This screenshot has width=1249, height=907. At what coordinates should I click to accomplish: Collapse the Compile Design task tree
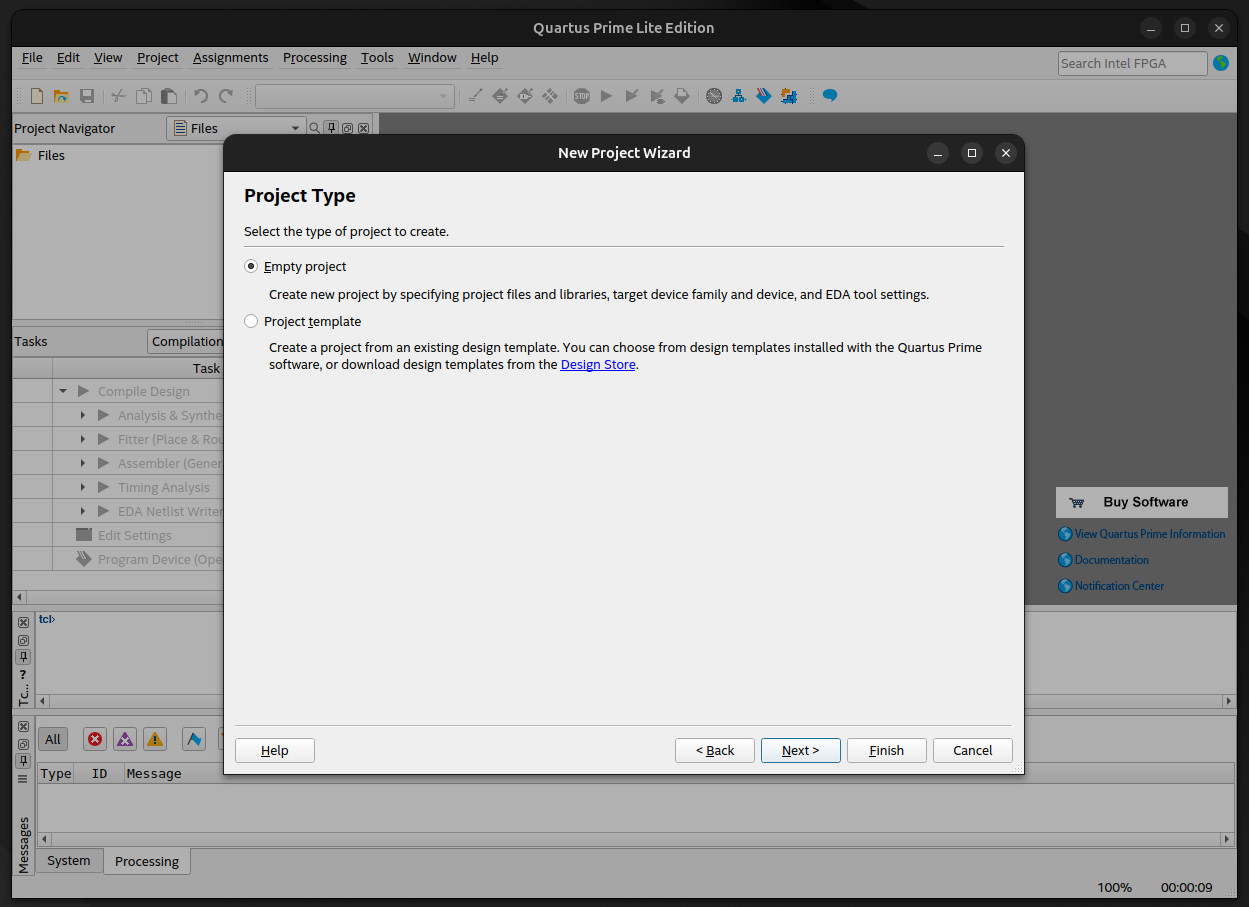[x=64, y=392]
